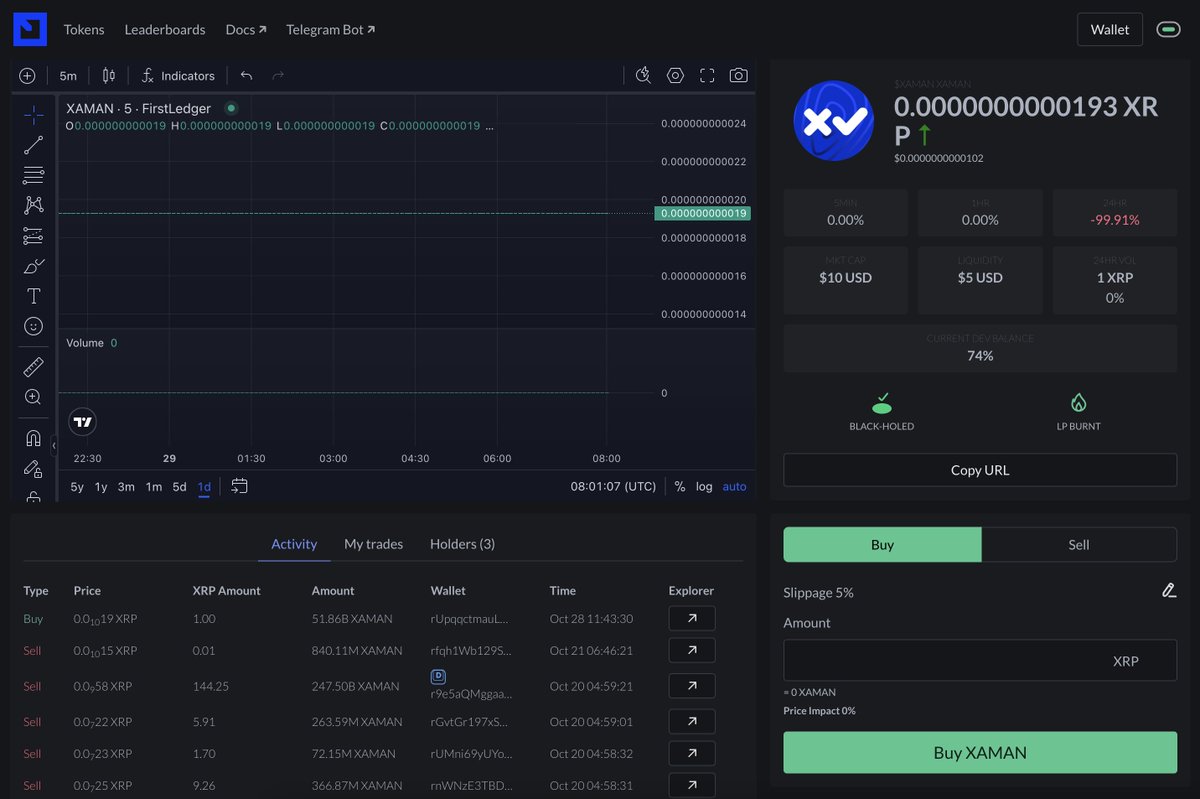Viewport: 1200px width, 799px height.
Task: Flip the green toggle beside the Wallet button
Action: (x=1168, y=29)
